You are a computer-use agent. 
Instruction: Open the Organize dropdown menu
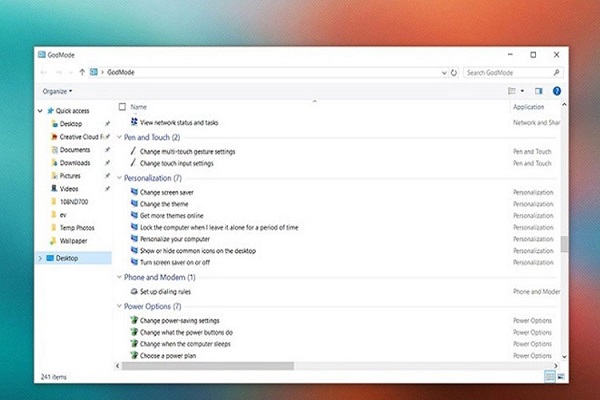[x=56, y=91]
